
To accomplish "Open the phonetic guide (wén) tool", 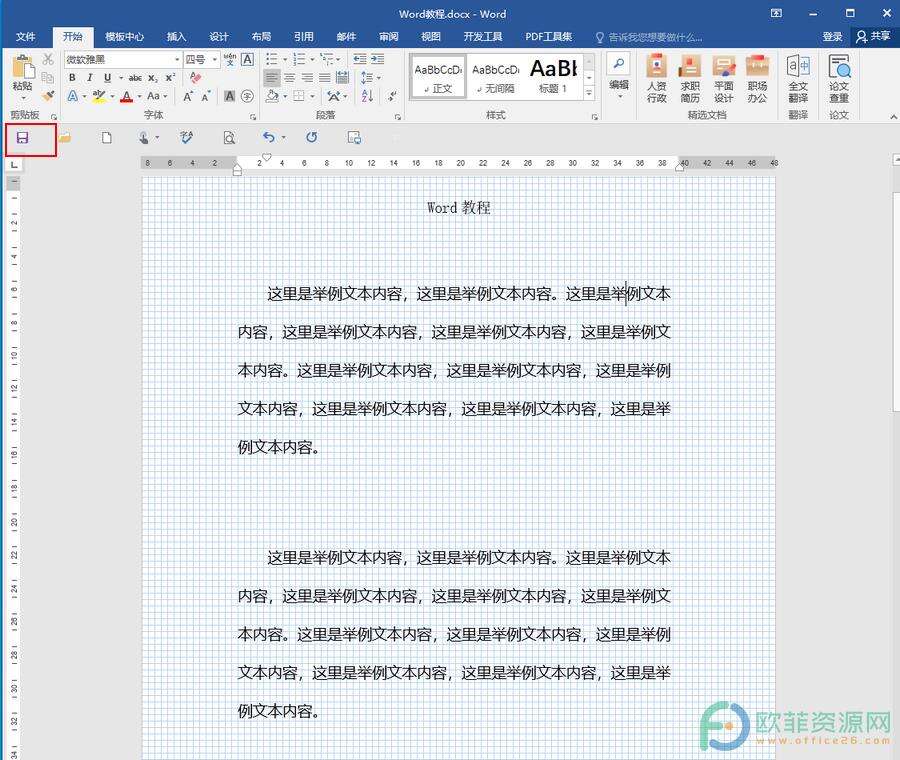I will tap(230, 59).
